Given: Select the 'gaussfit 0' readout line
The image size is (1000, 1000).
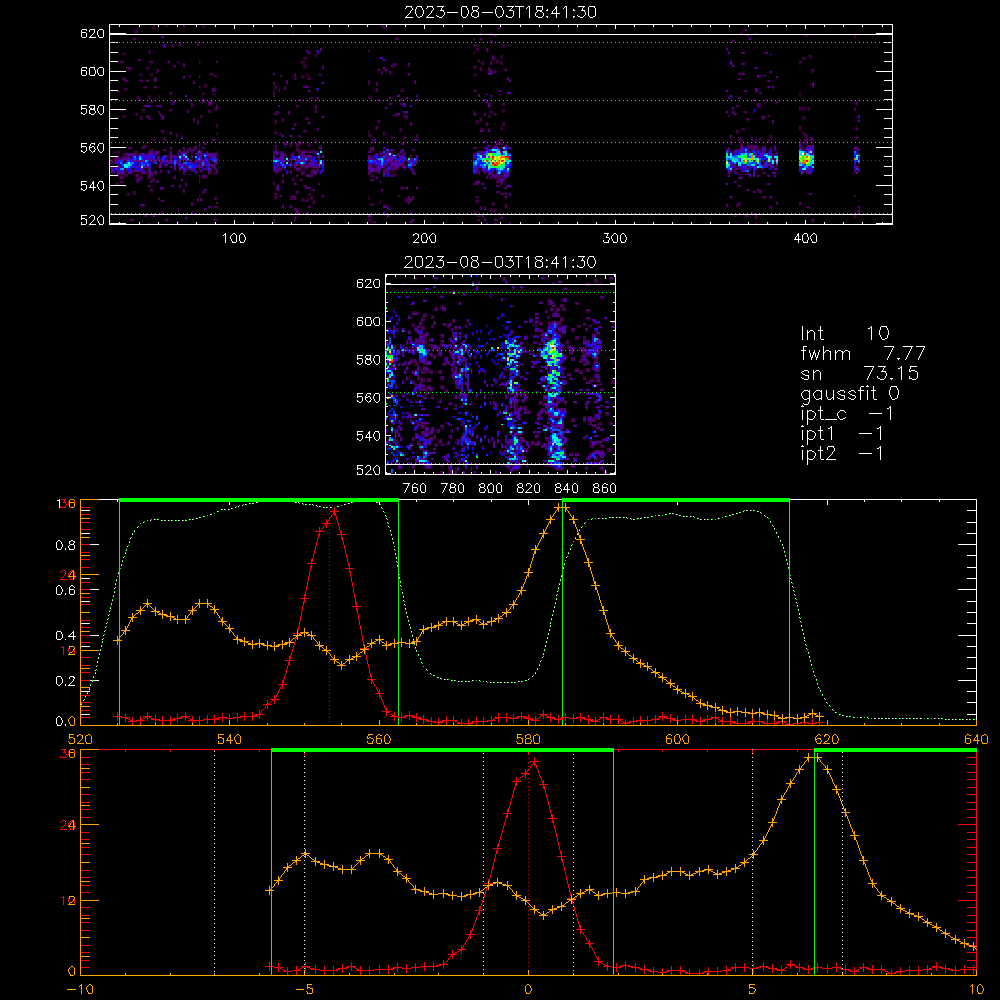Looking at the screenshot, I should point(849,393).
